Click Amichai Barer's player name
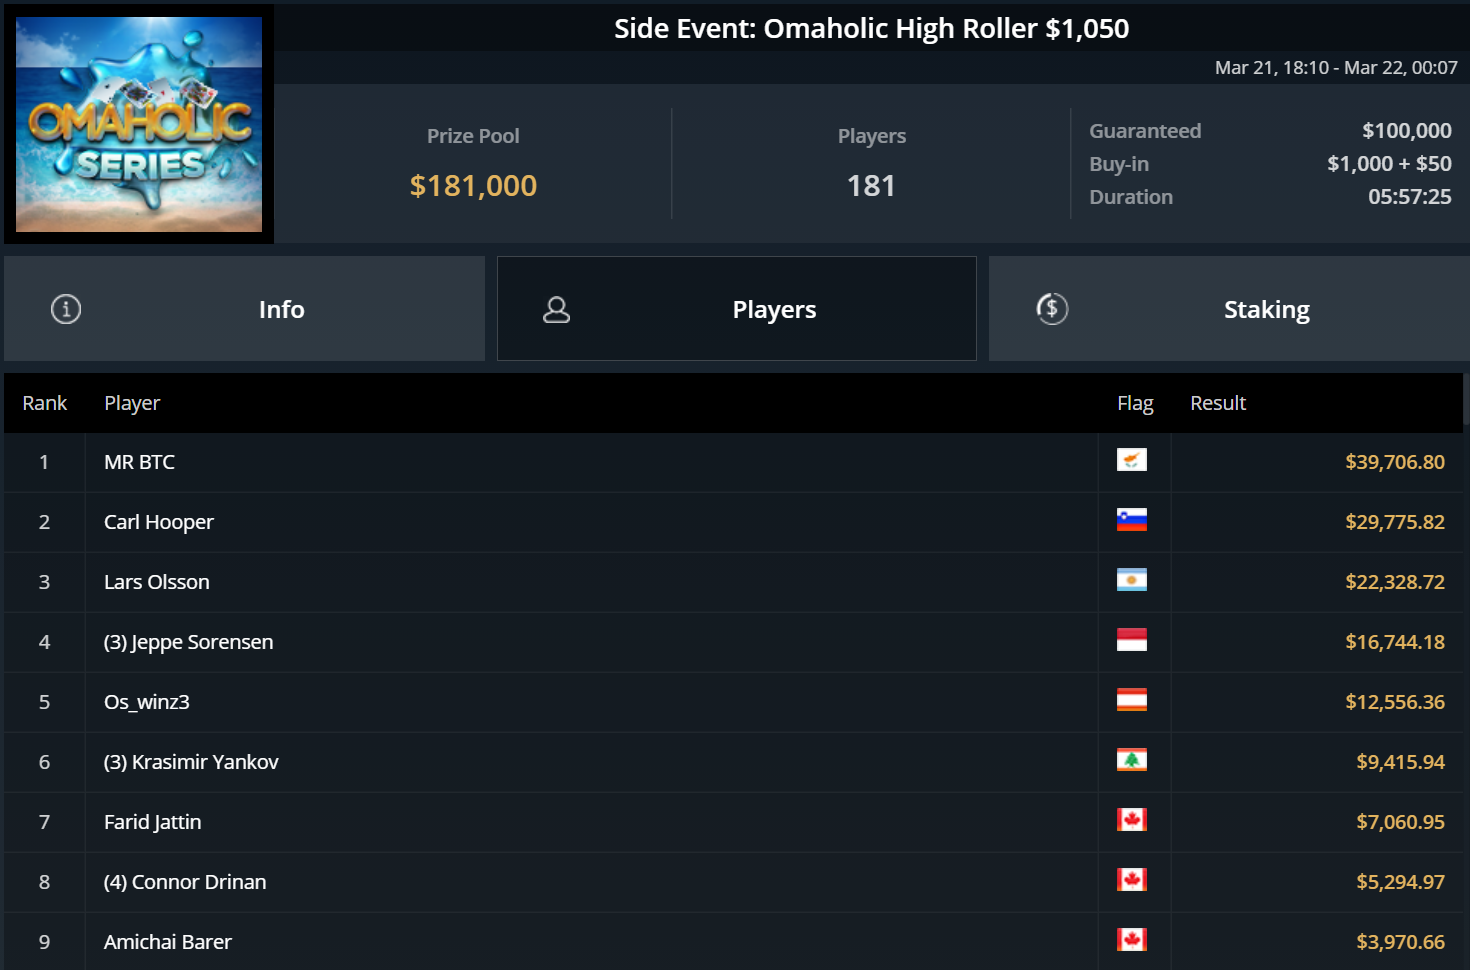This screenshot has width=1470, height=970. pyautogui.click(x=168, y=942)
